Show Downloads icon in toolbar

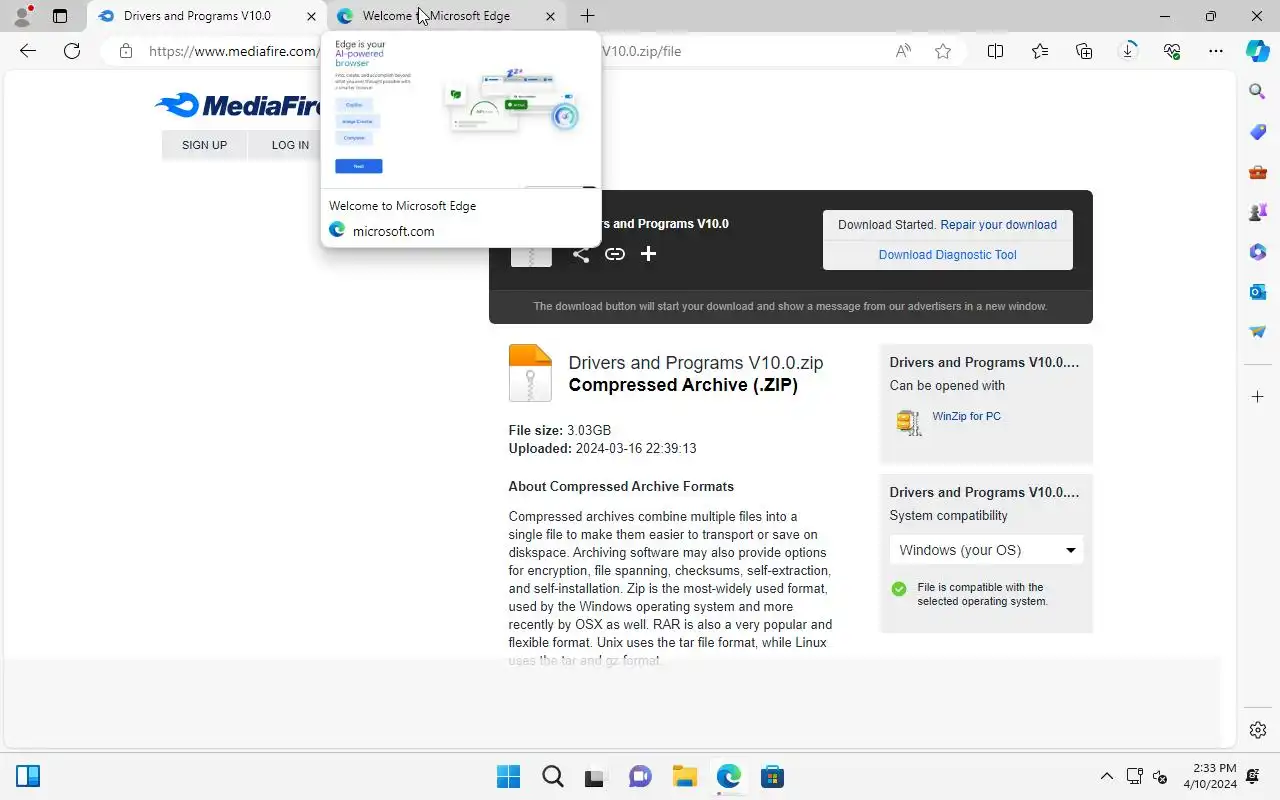[x=1128, y=51]
